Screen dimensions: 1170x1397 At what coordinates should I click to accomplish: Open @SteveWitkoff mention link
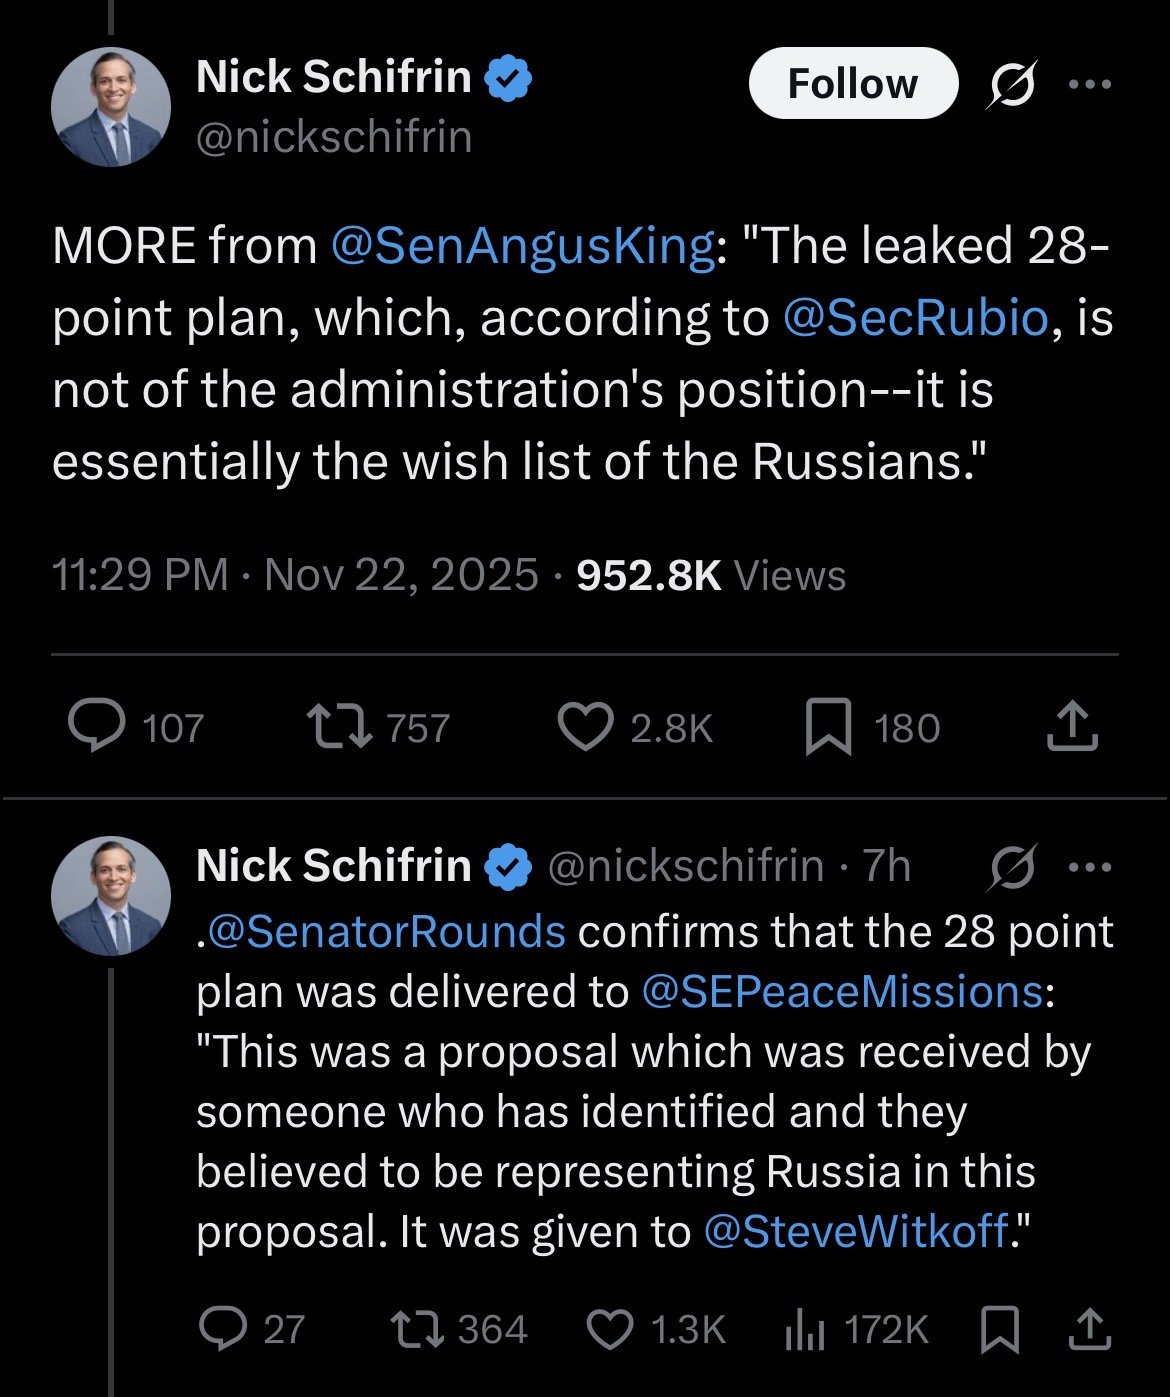pyautogui.click(x=855, y=1232)
